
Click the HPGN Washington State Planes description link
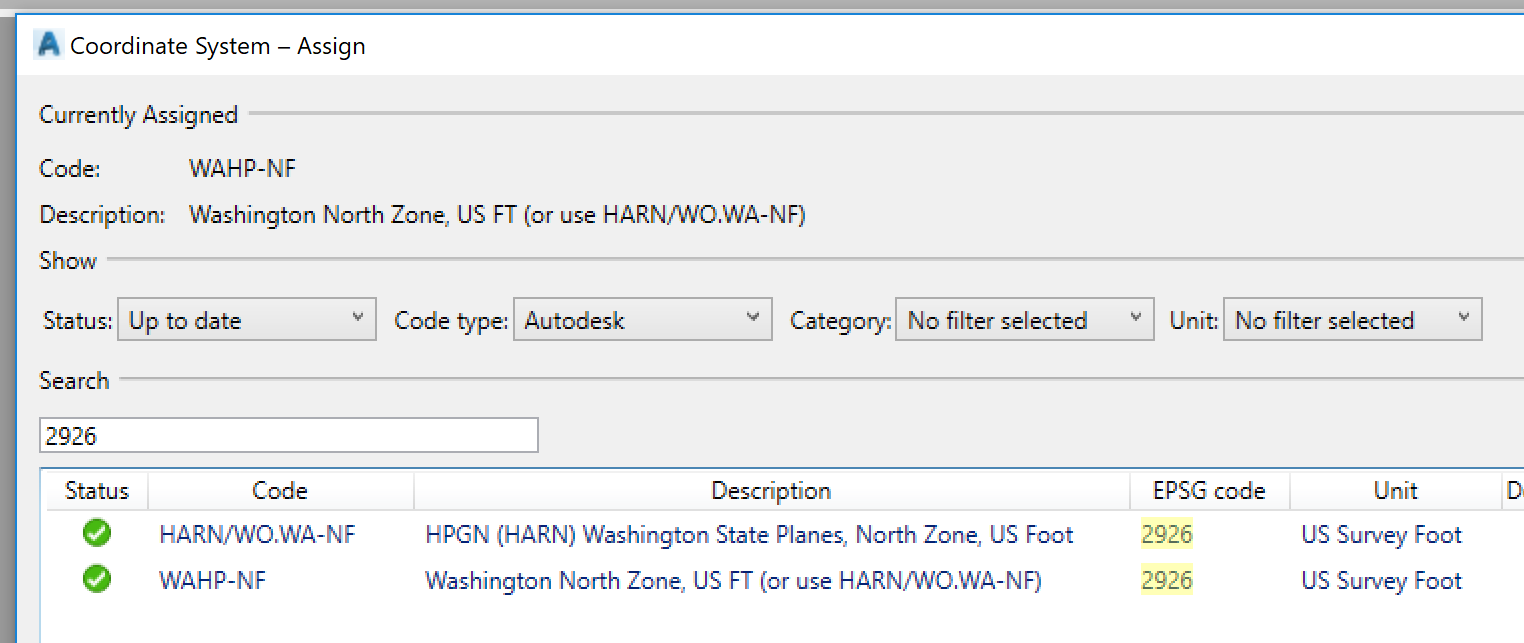(x=749, y=533)
